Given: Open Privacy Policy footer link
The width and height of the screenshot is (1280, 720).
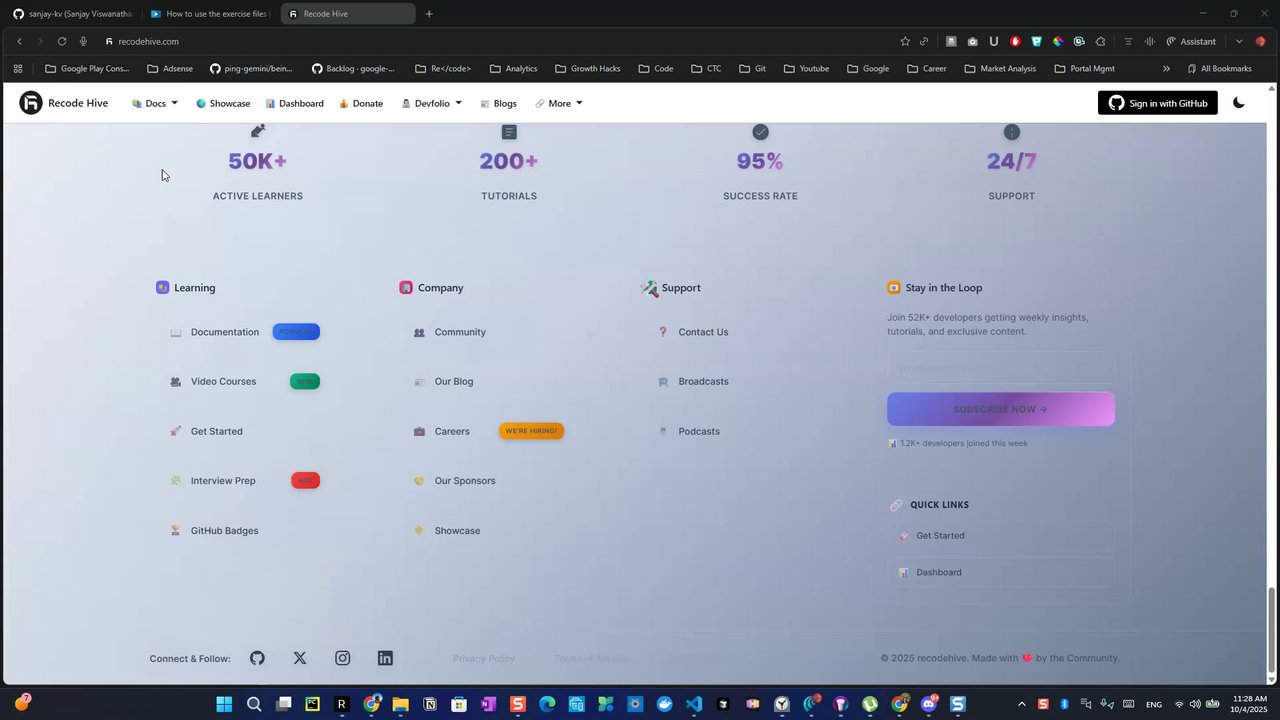Looking at the screenshot, I should [484, 658].
